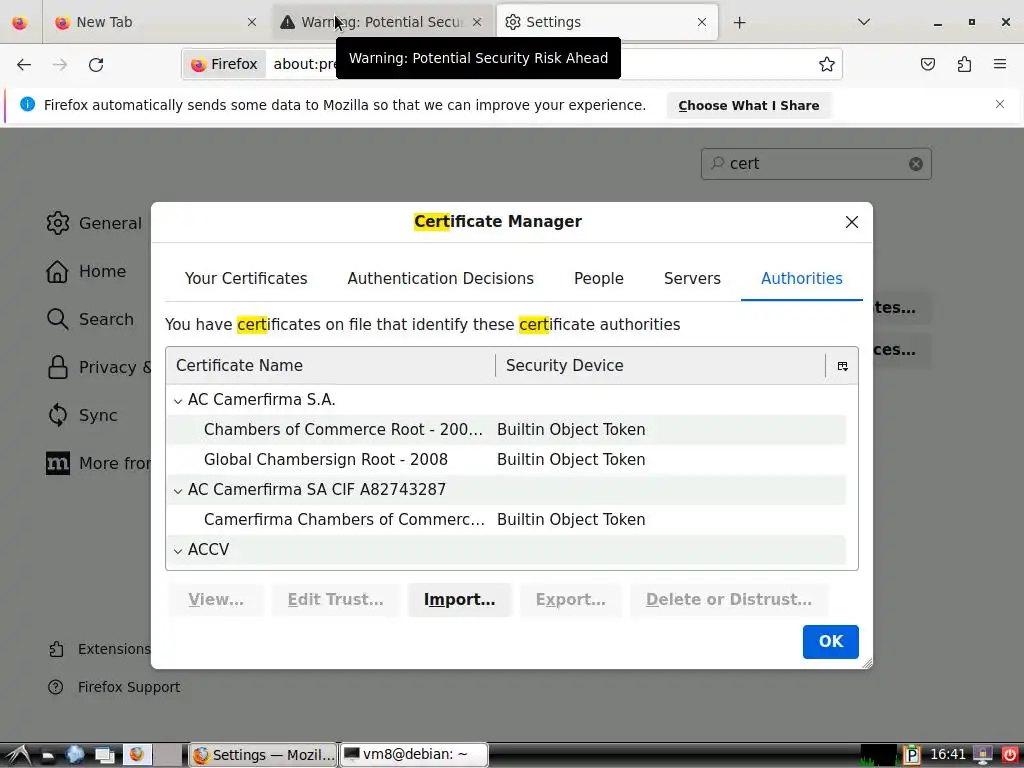The image size is (1024, 768).
Task: Focus the settings search box containing cert
Action: click(x=816, y=164)
